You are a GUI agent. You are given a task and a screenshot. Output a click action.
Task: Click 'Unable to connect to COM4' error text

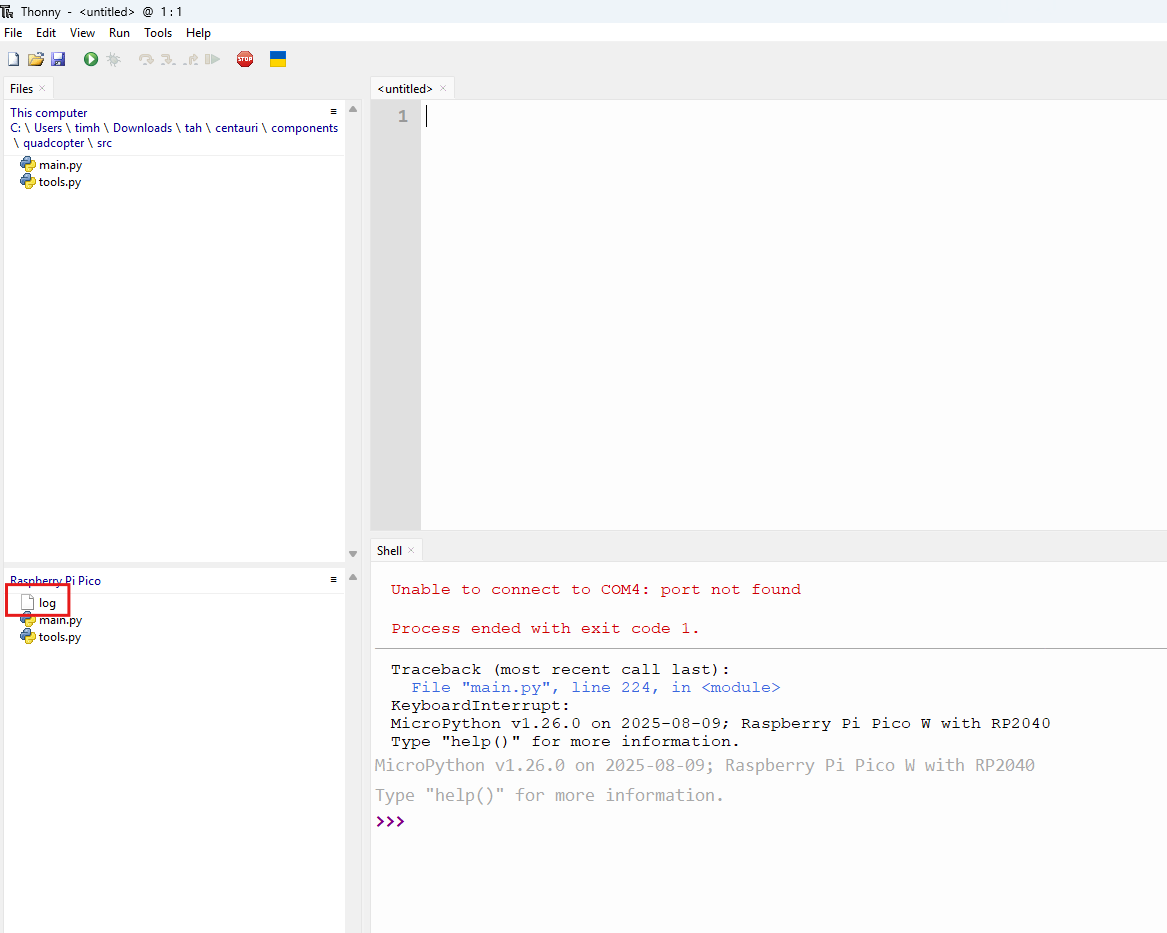(x=595, y=589)
